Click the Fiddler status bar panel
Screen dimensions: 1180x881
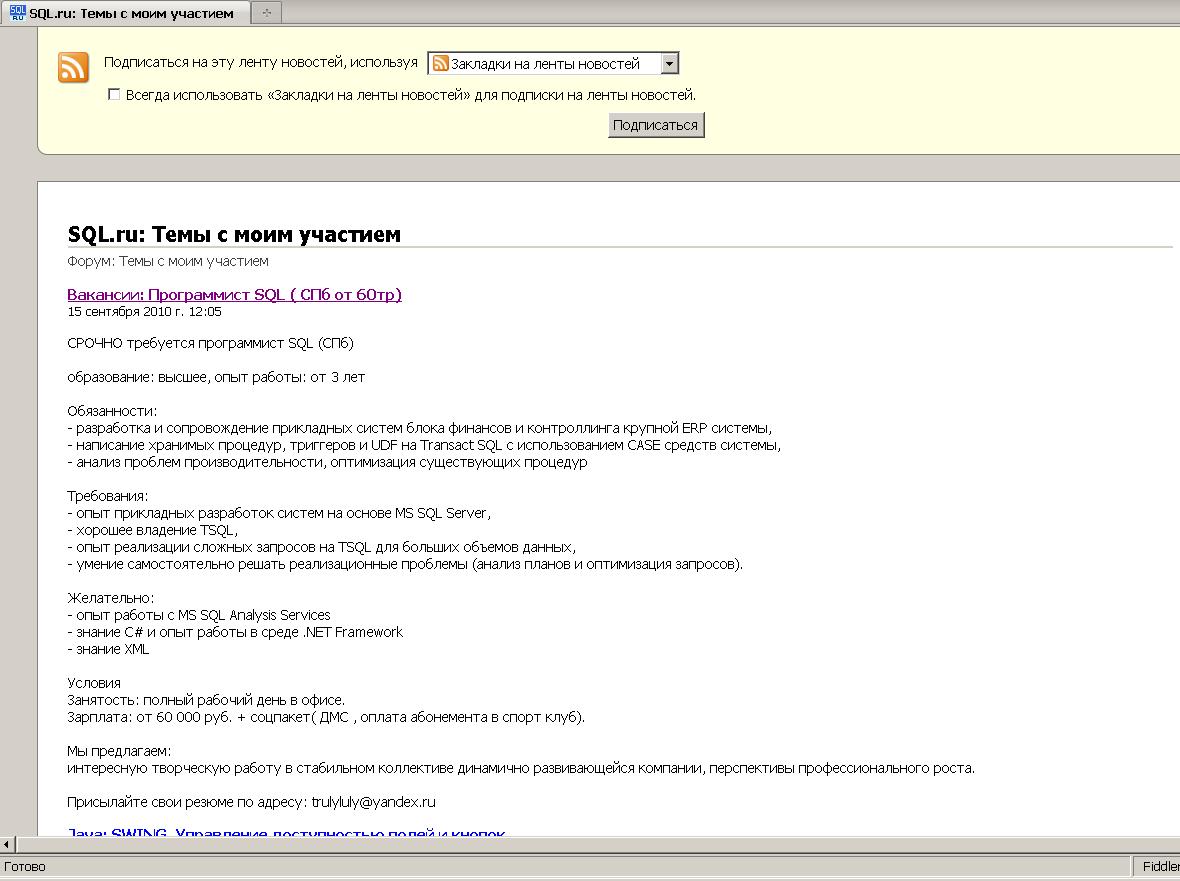(x=1160, y=866)
